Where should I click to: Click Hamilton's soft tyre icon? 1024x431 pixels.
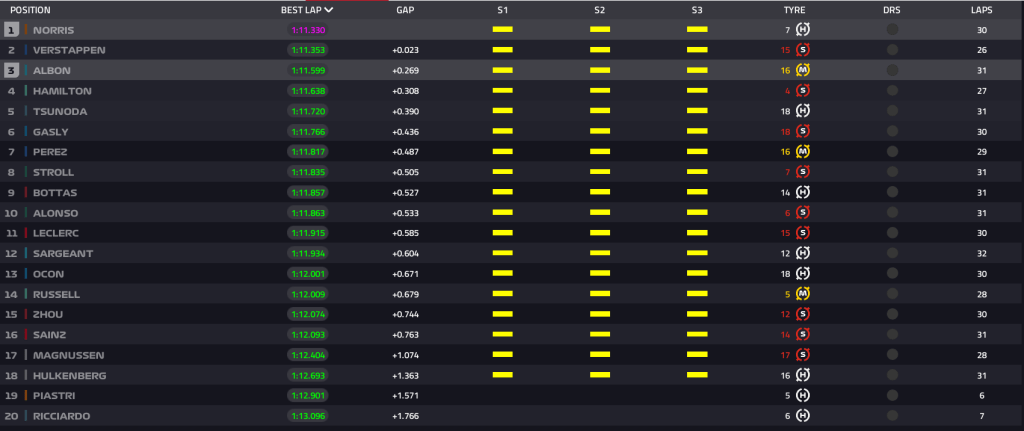[x=803, y=91]
